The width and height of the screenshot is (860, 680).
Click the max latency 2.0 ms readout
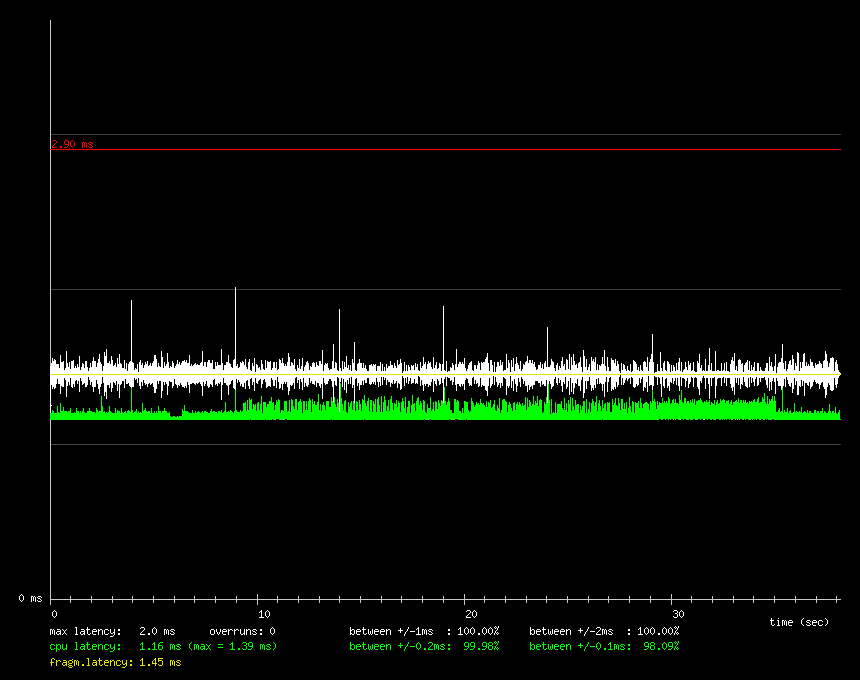click(x=112, y=631)
